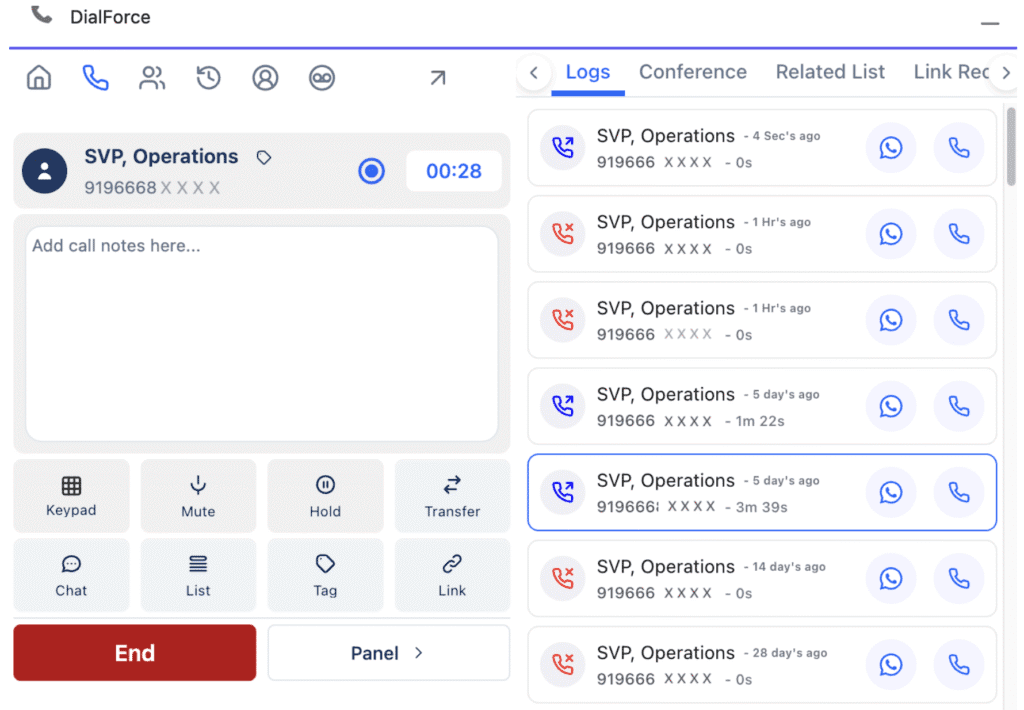The width and height of the screenshot is (1024, 710).
Task: Switch to the Conference tab
Action: (692, 72)
